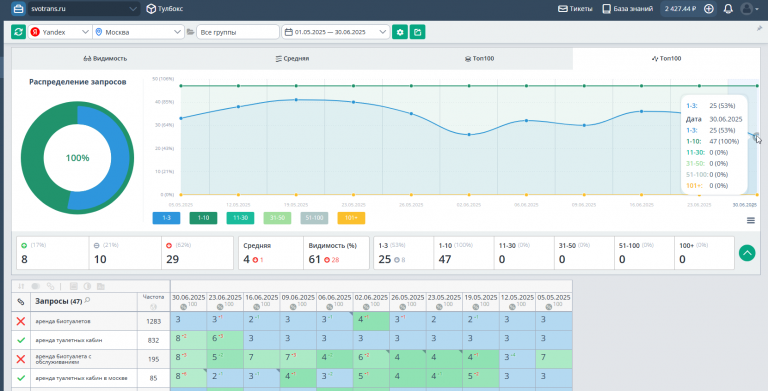Toggle the 1-3 legend series
768x391 pixels.
pyautogui.click(x=167, y=218)
